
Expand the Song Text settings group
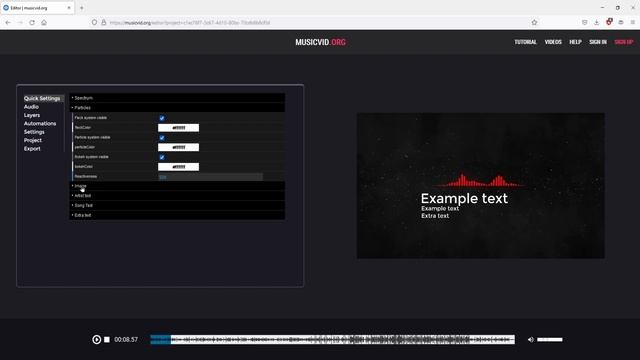pos(178,205)
